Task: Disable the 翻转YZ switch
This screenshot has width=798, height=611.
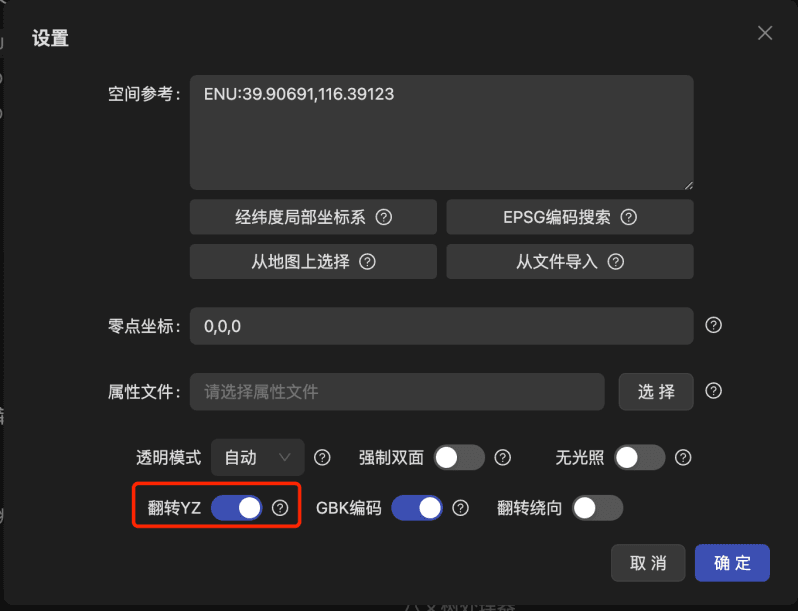Action: [237, 508]
